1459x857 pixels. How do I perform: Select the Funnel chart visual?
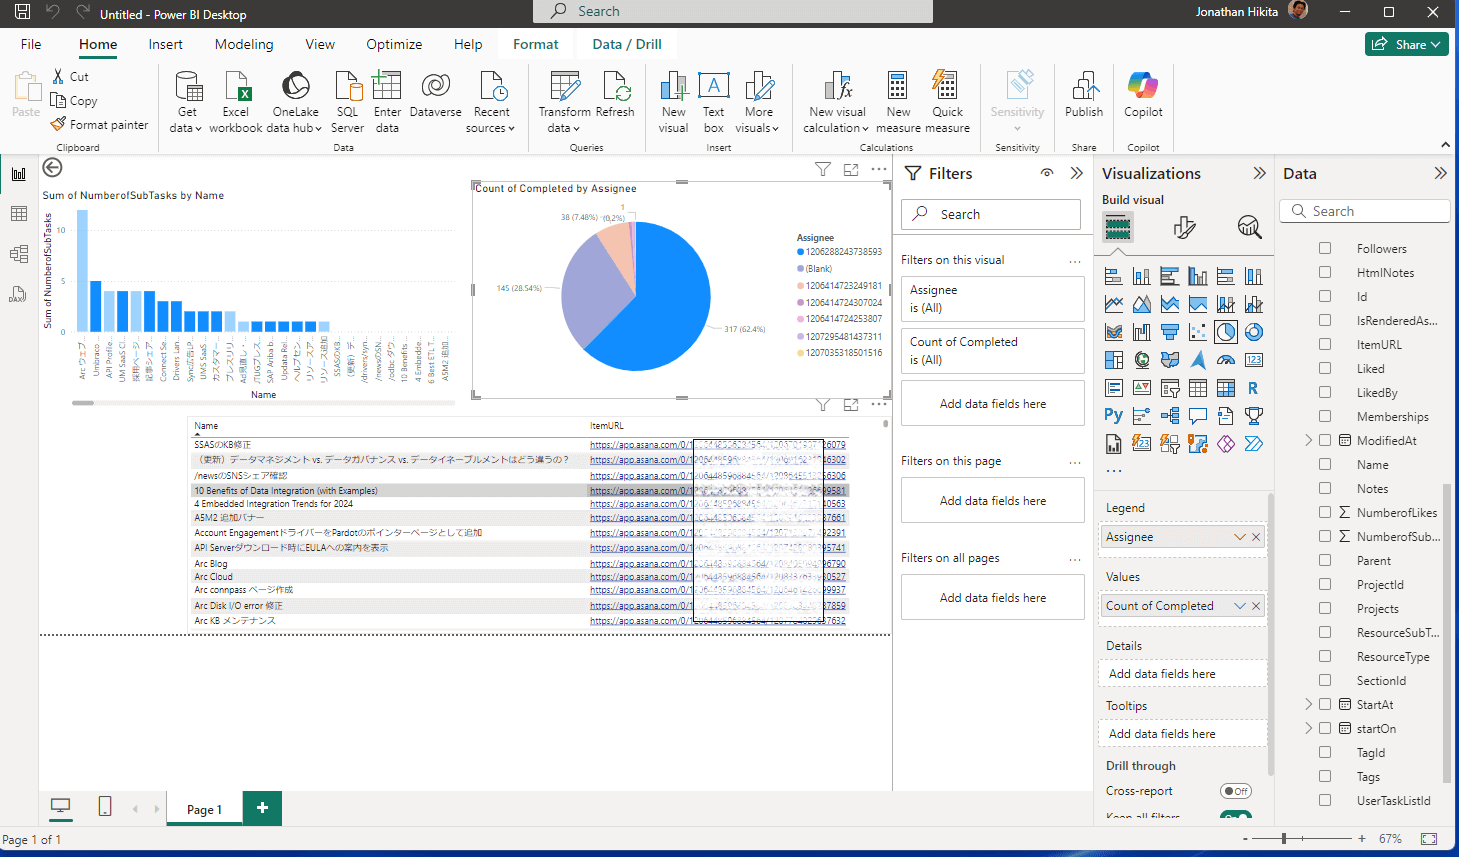(1170, 332)
